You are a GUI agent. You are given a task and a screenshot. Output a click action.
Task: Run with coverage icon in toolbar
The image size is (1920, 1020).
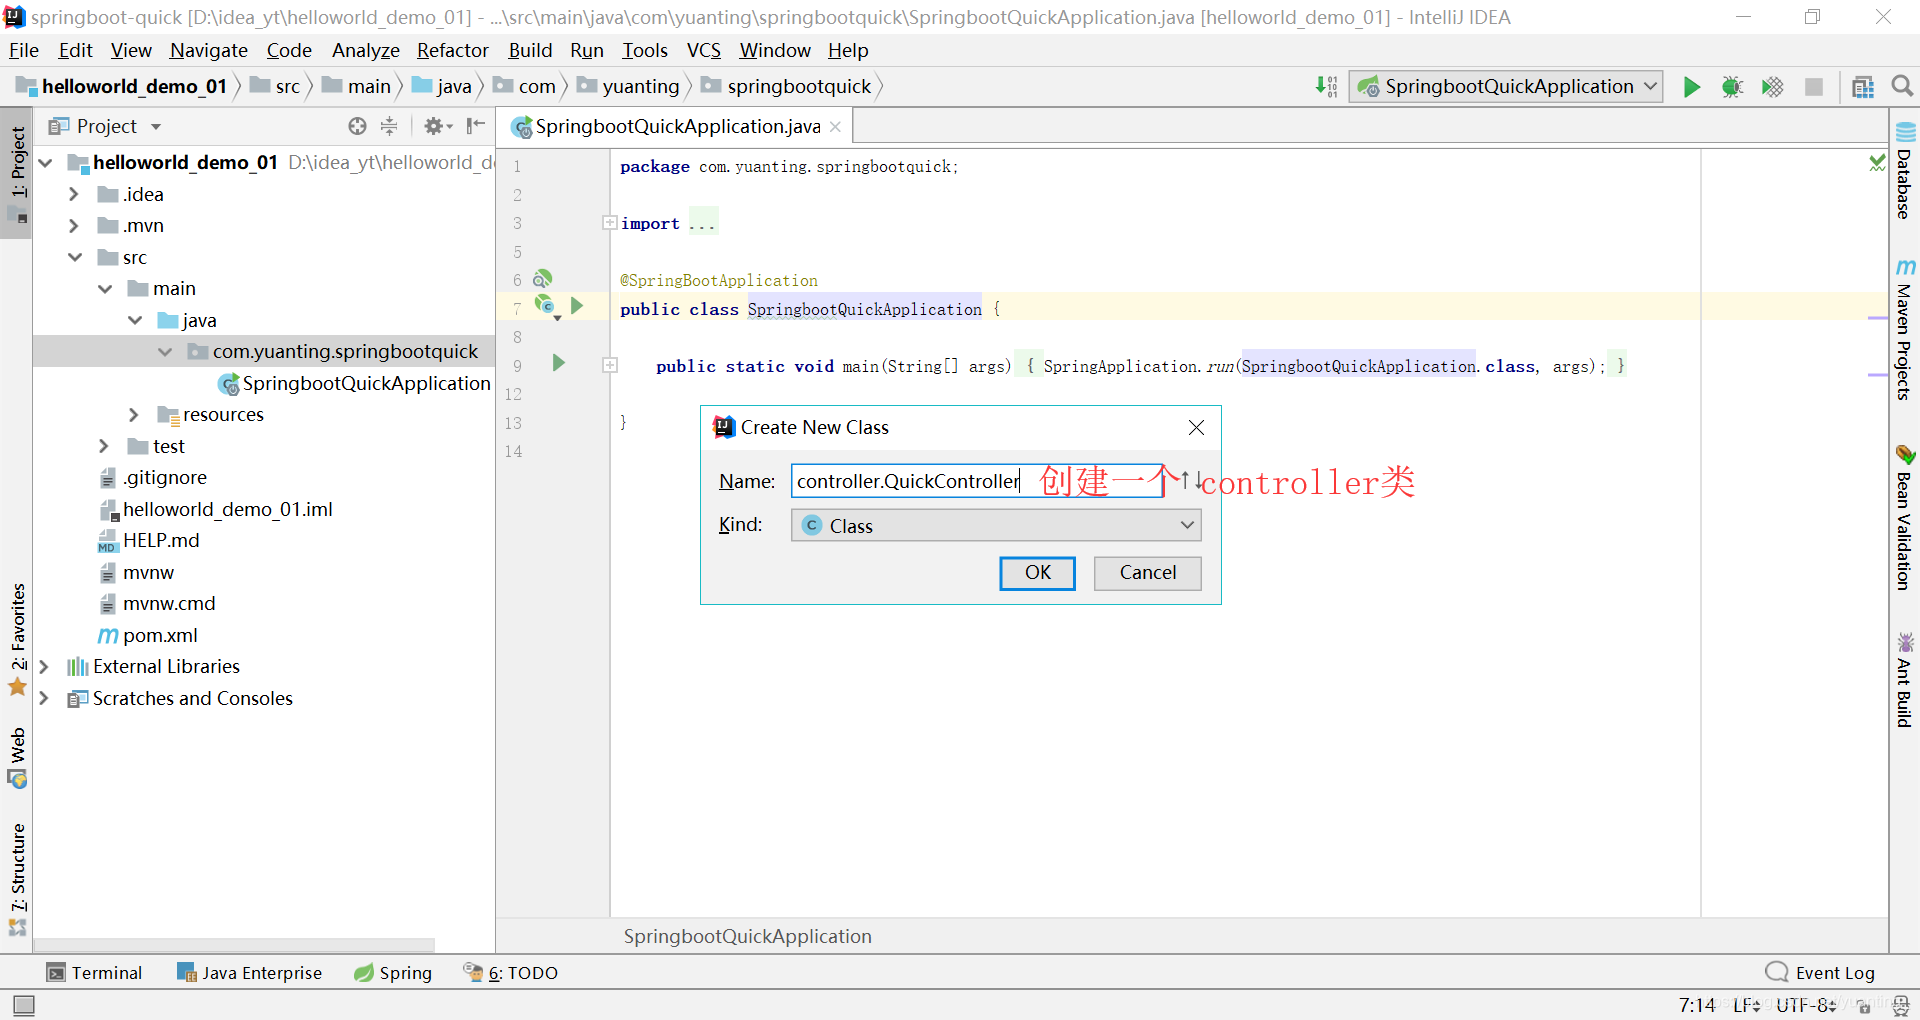click(x=1772, y=87)
